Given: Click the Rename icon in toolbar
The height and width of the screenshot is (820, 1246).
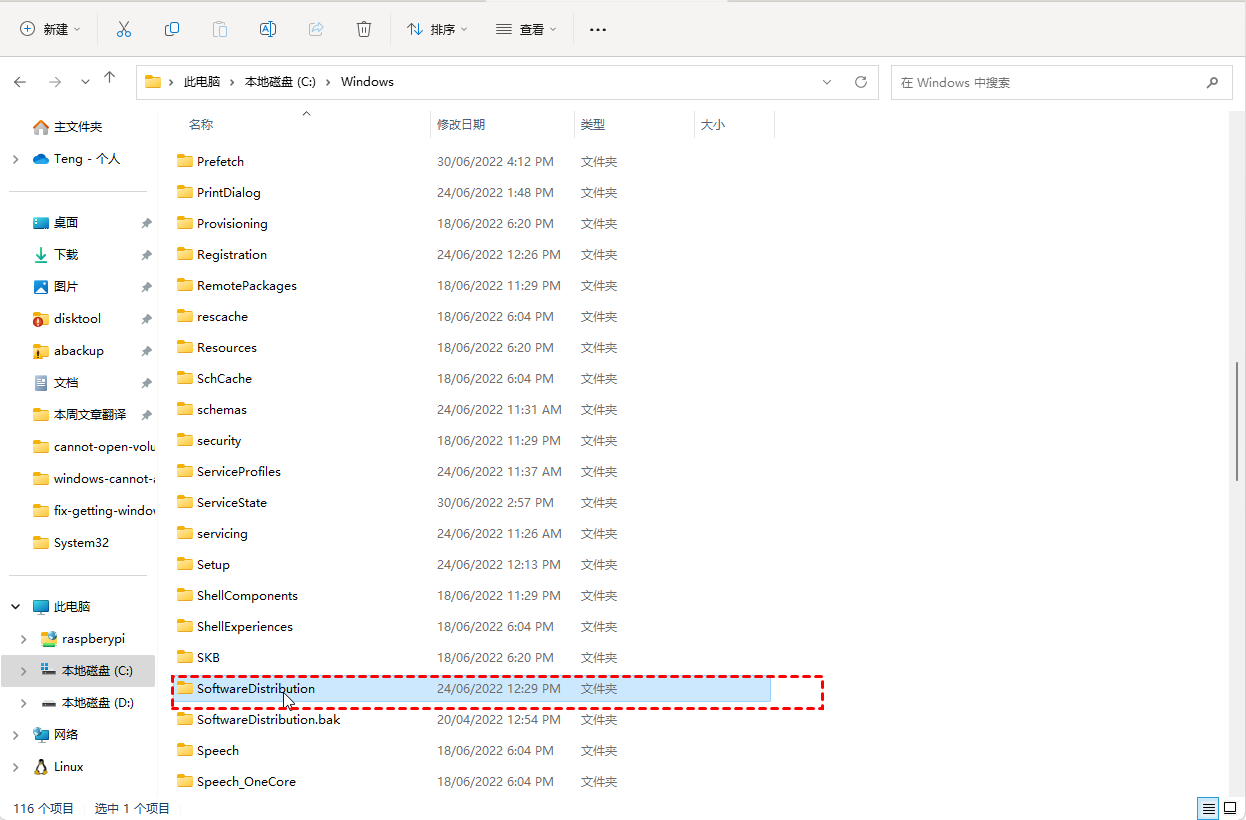Looking at the screenshot, I should [268, 30].
